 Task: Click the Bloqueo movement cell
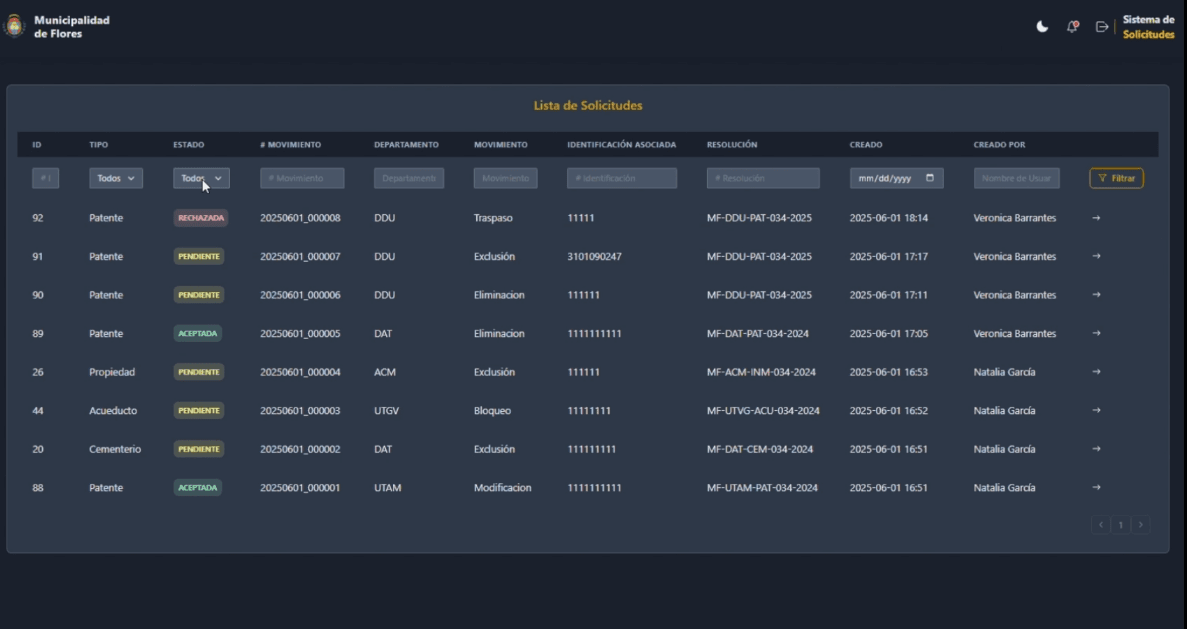pyautogui.click(x=492, y=410)
